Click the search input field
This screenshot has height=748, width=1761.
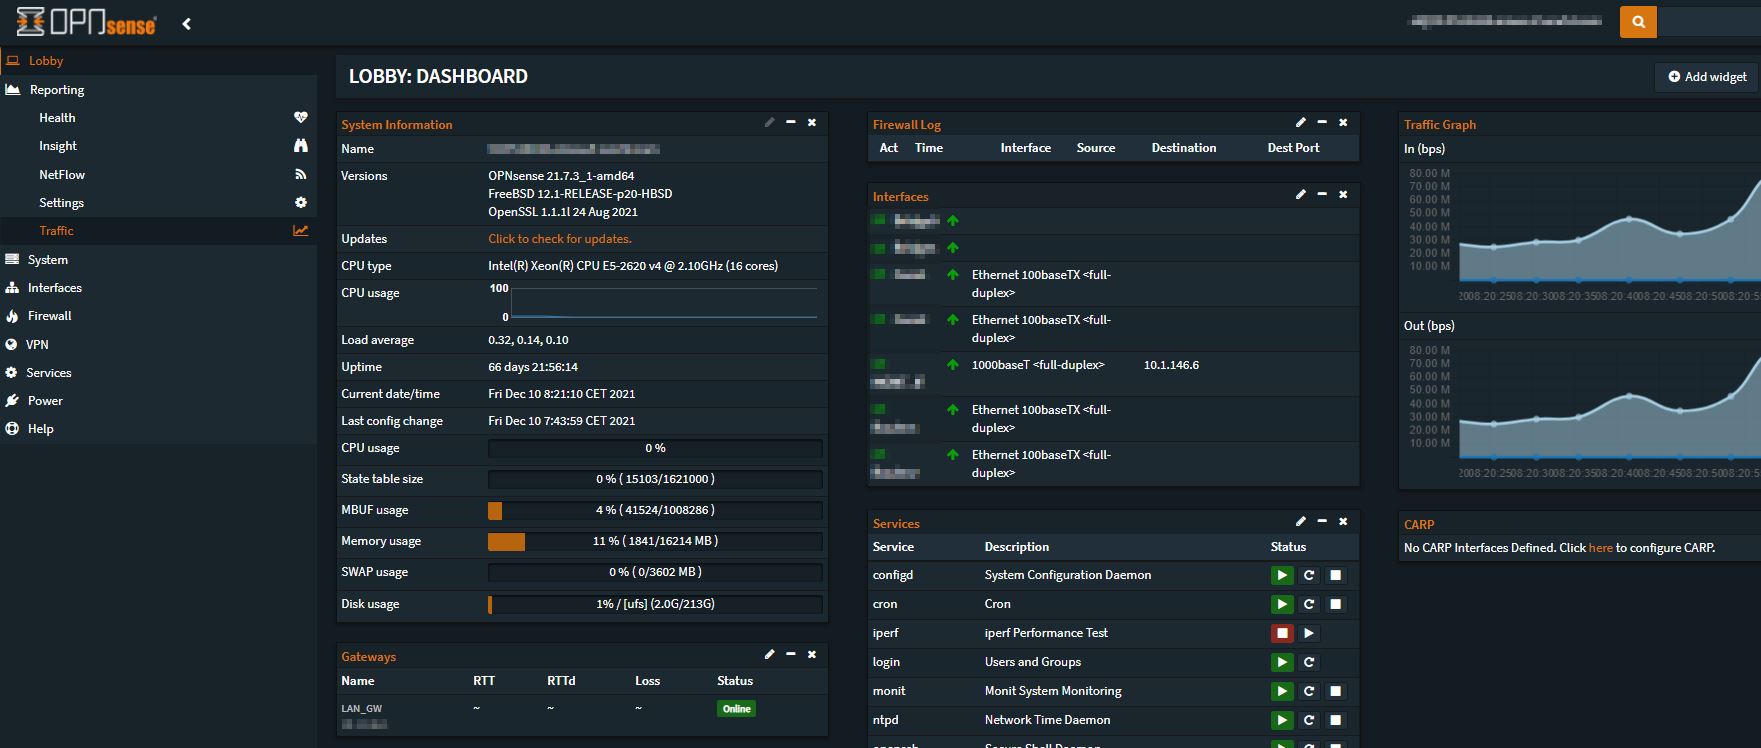tap(1709, 21)
